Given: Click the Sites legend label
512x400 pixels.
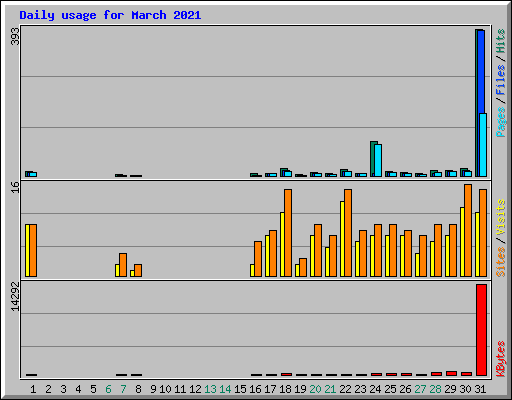Looking at the screenshot, I should 500,262.
